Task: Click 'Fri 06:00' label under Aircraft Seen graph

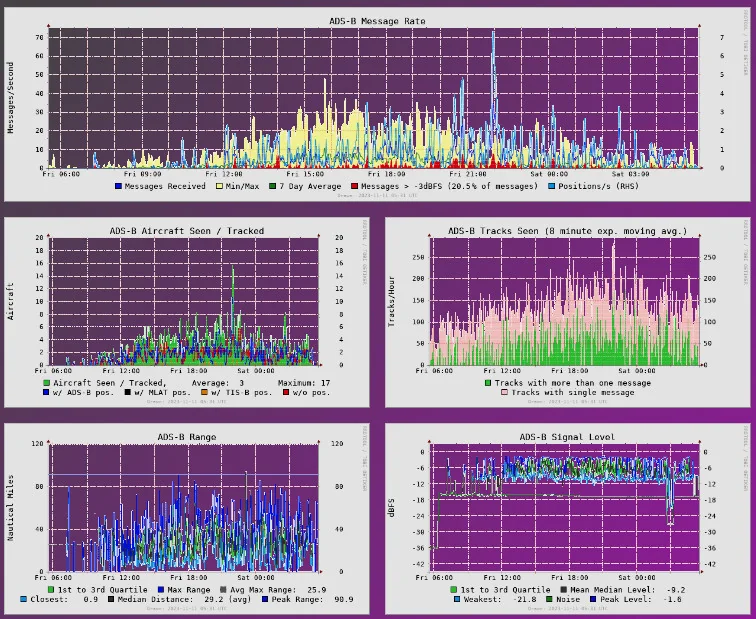Action: tap(53, 371)
